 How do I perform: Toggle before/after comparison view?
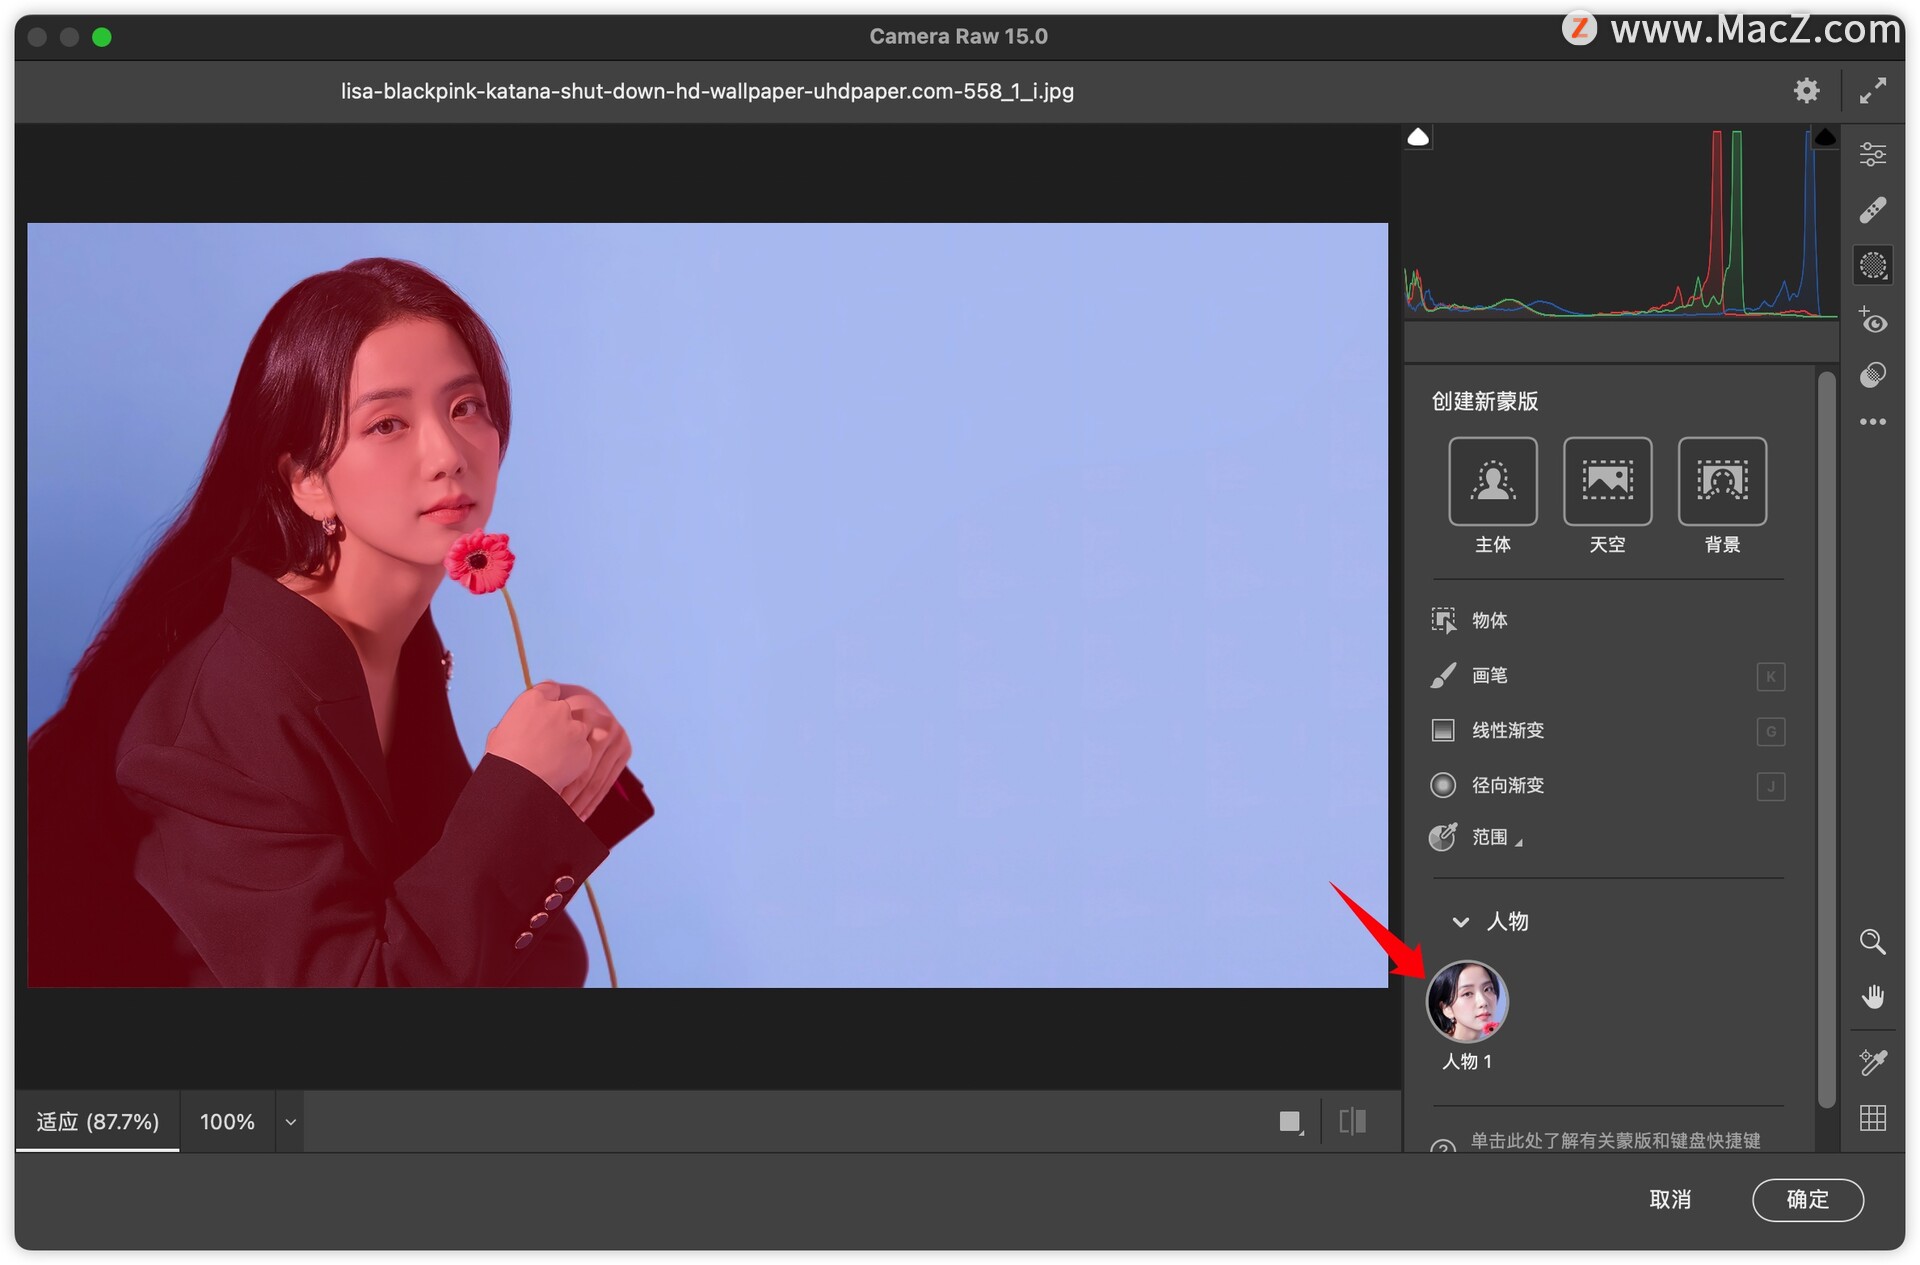pyautogui.click(x=1352, y=1121)
